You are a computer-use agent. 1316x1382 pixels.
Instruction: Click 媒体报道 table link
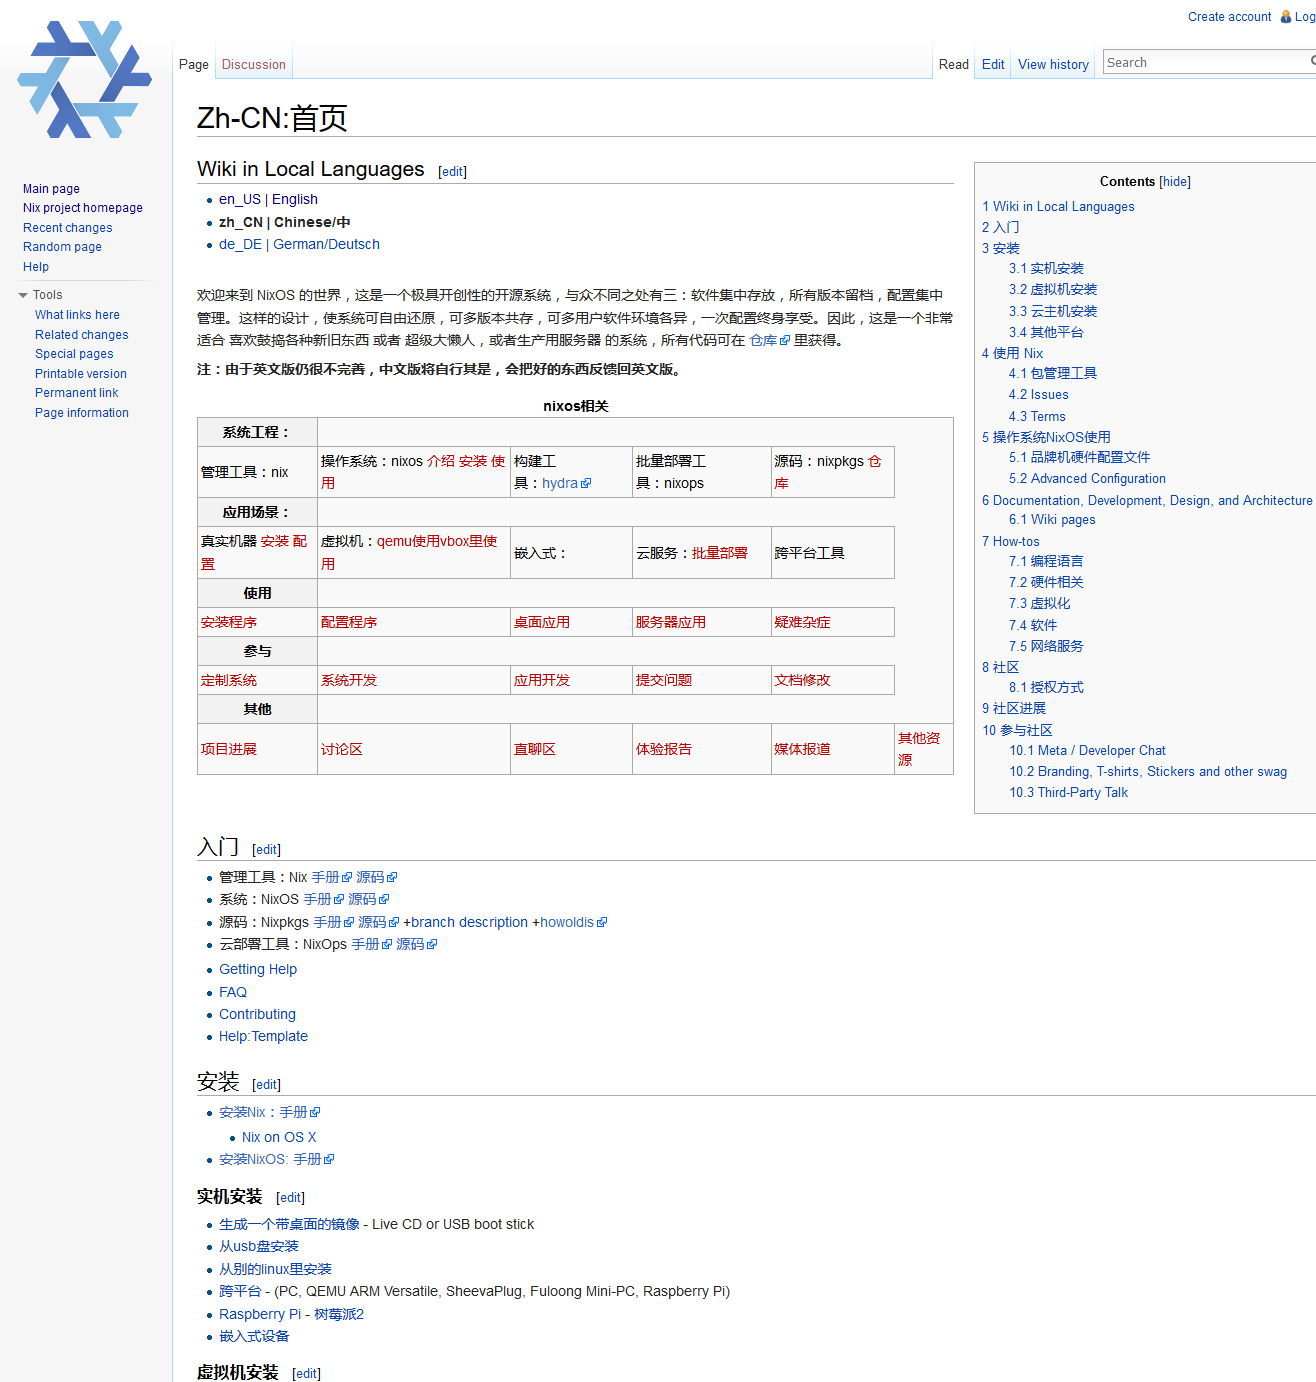pos(802,749)
